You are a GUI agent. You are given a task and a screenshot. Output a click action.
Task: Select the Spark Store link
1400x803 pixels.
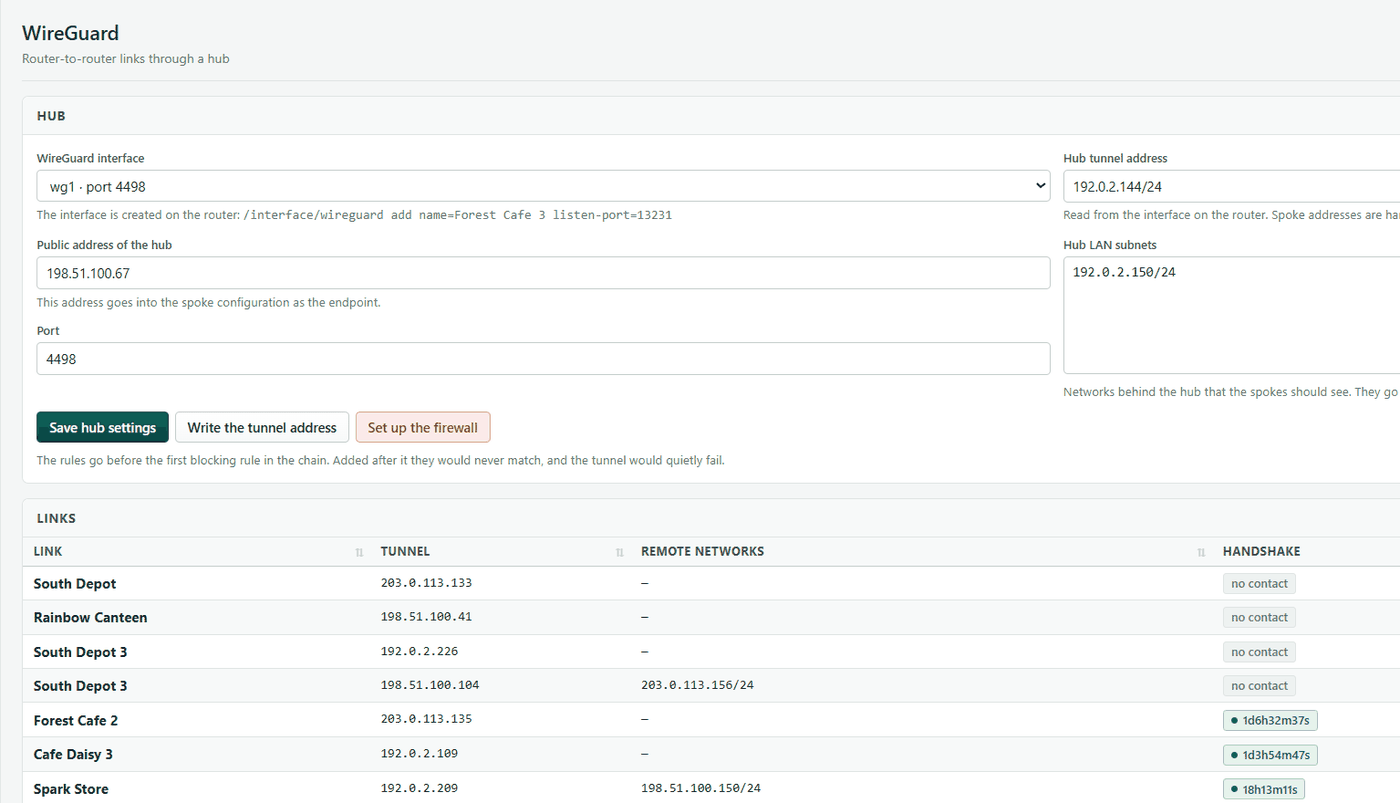(71, 789)
